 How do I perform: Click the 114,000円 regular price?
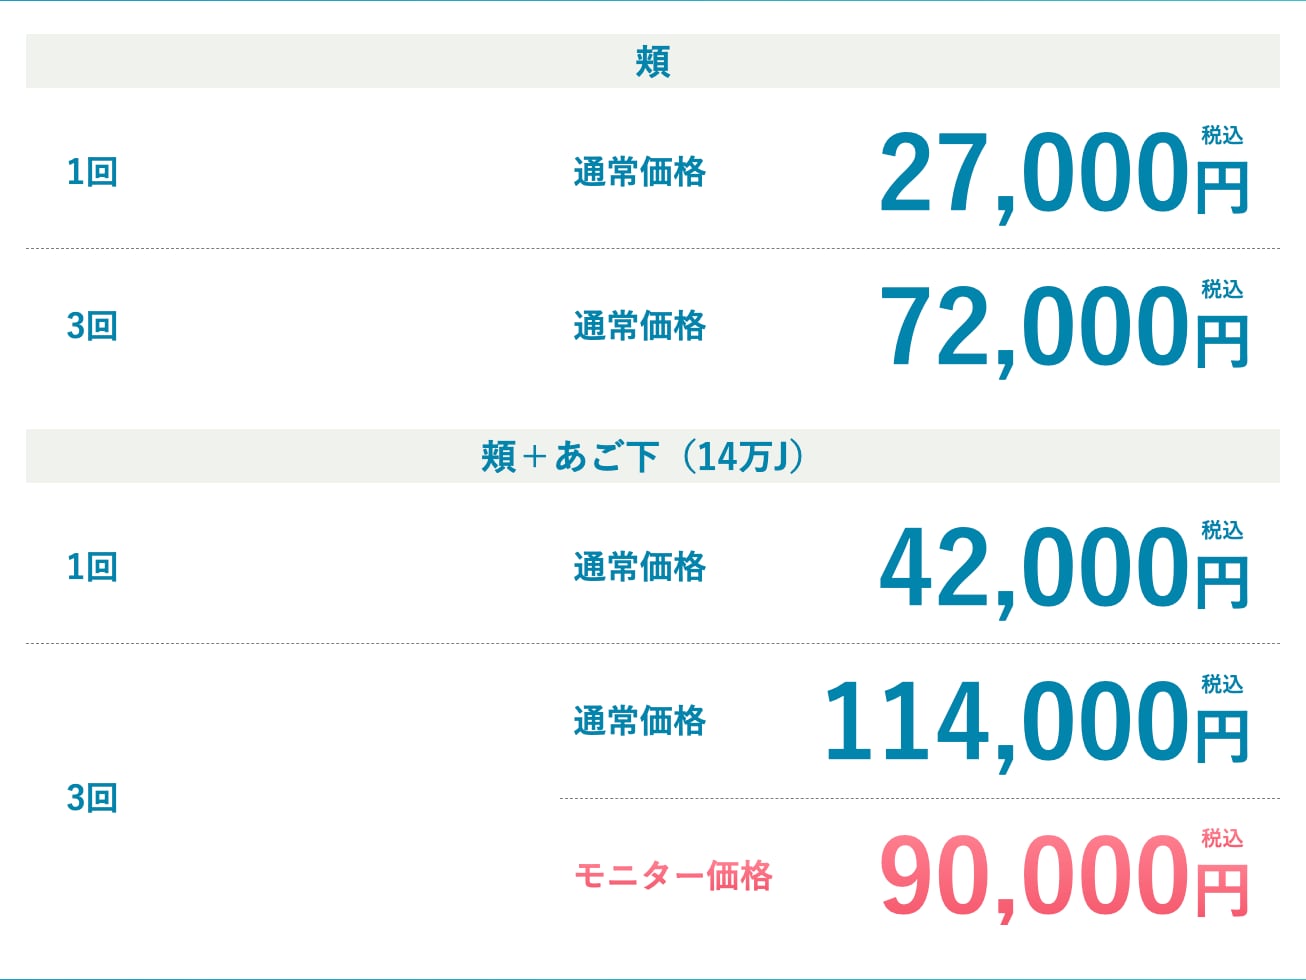[1037, 723]
